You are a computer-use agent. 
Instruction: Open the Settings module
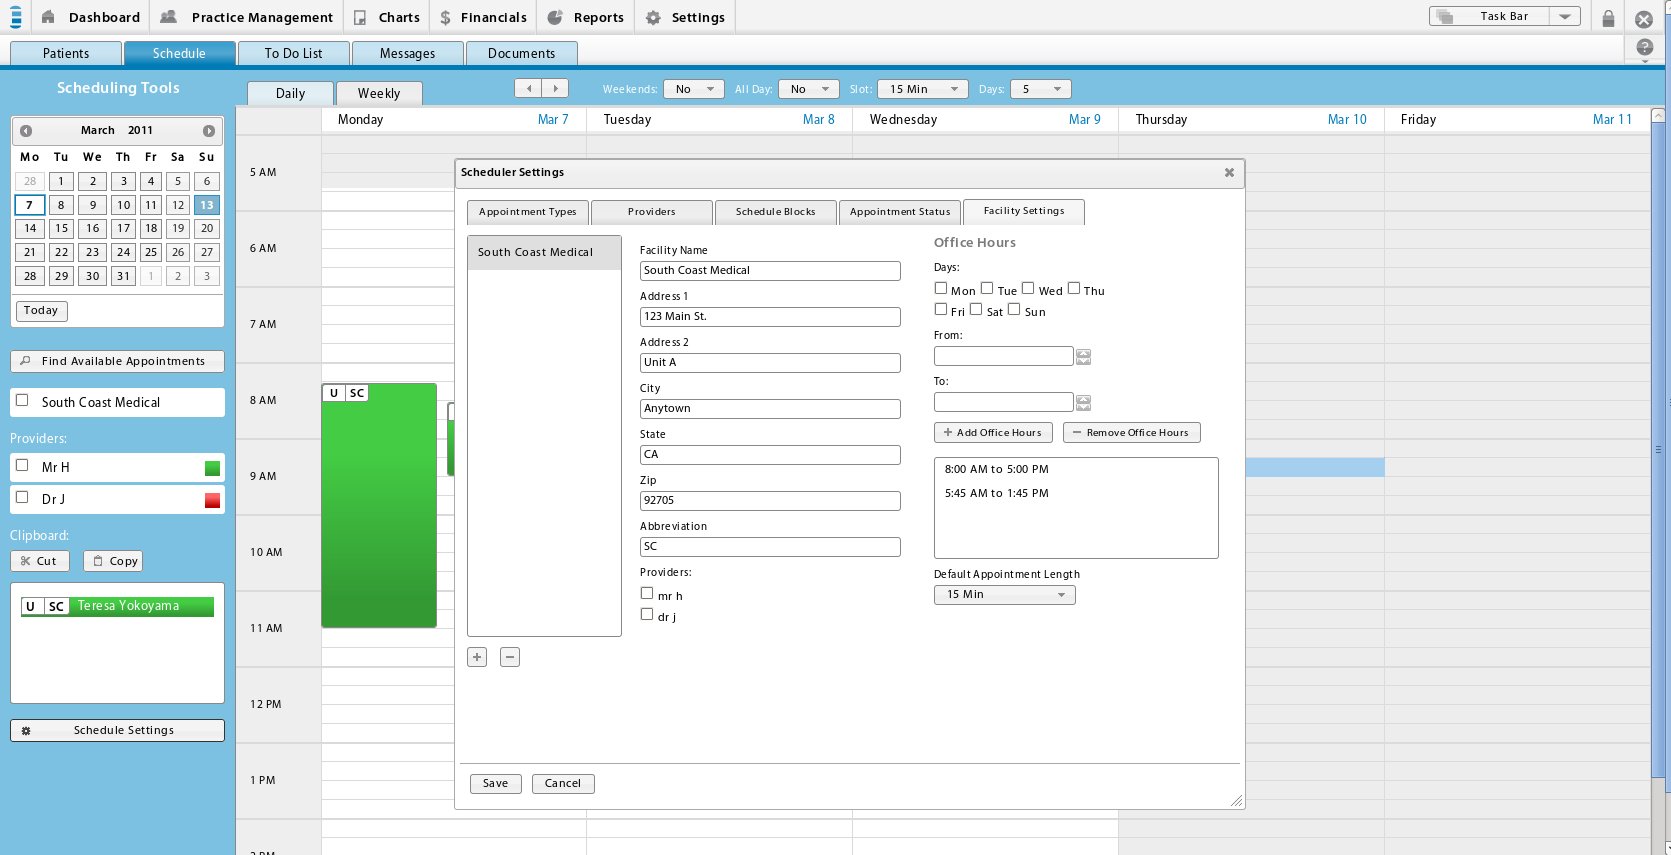pyautogui.click(x=685, y=17)
